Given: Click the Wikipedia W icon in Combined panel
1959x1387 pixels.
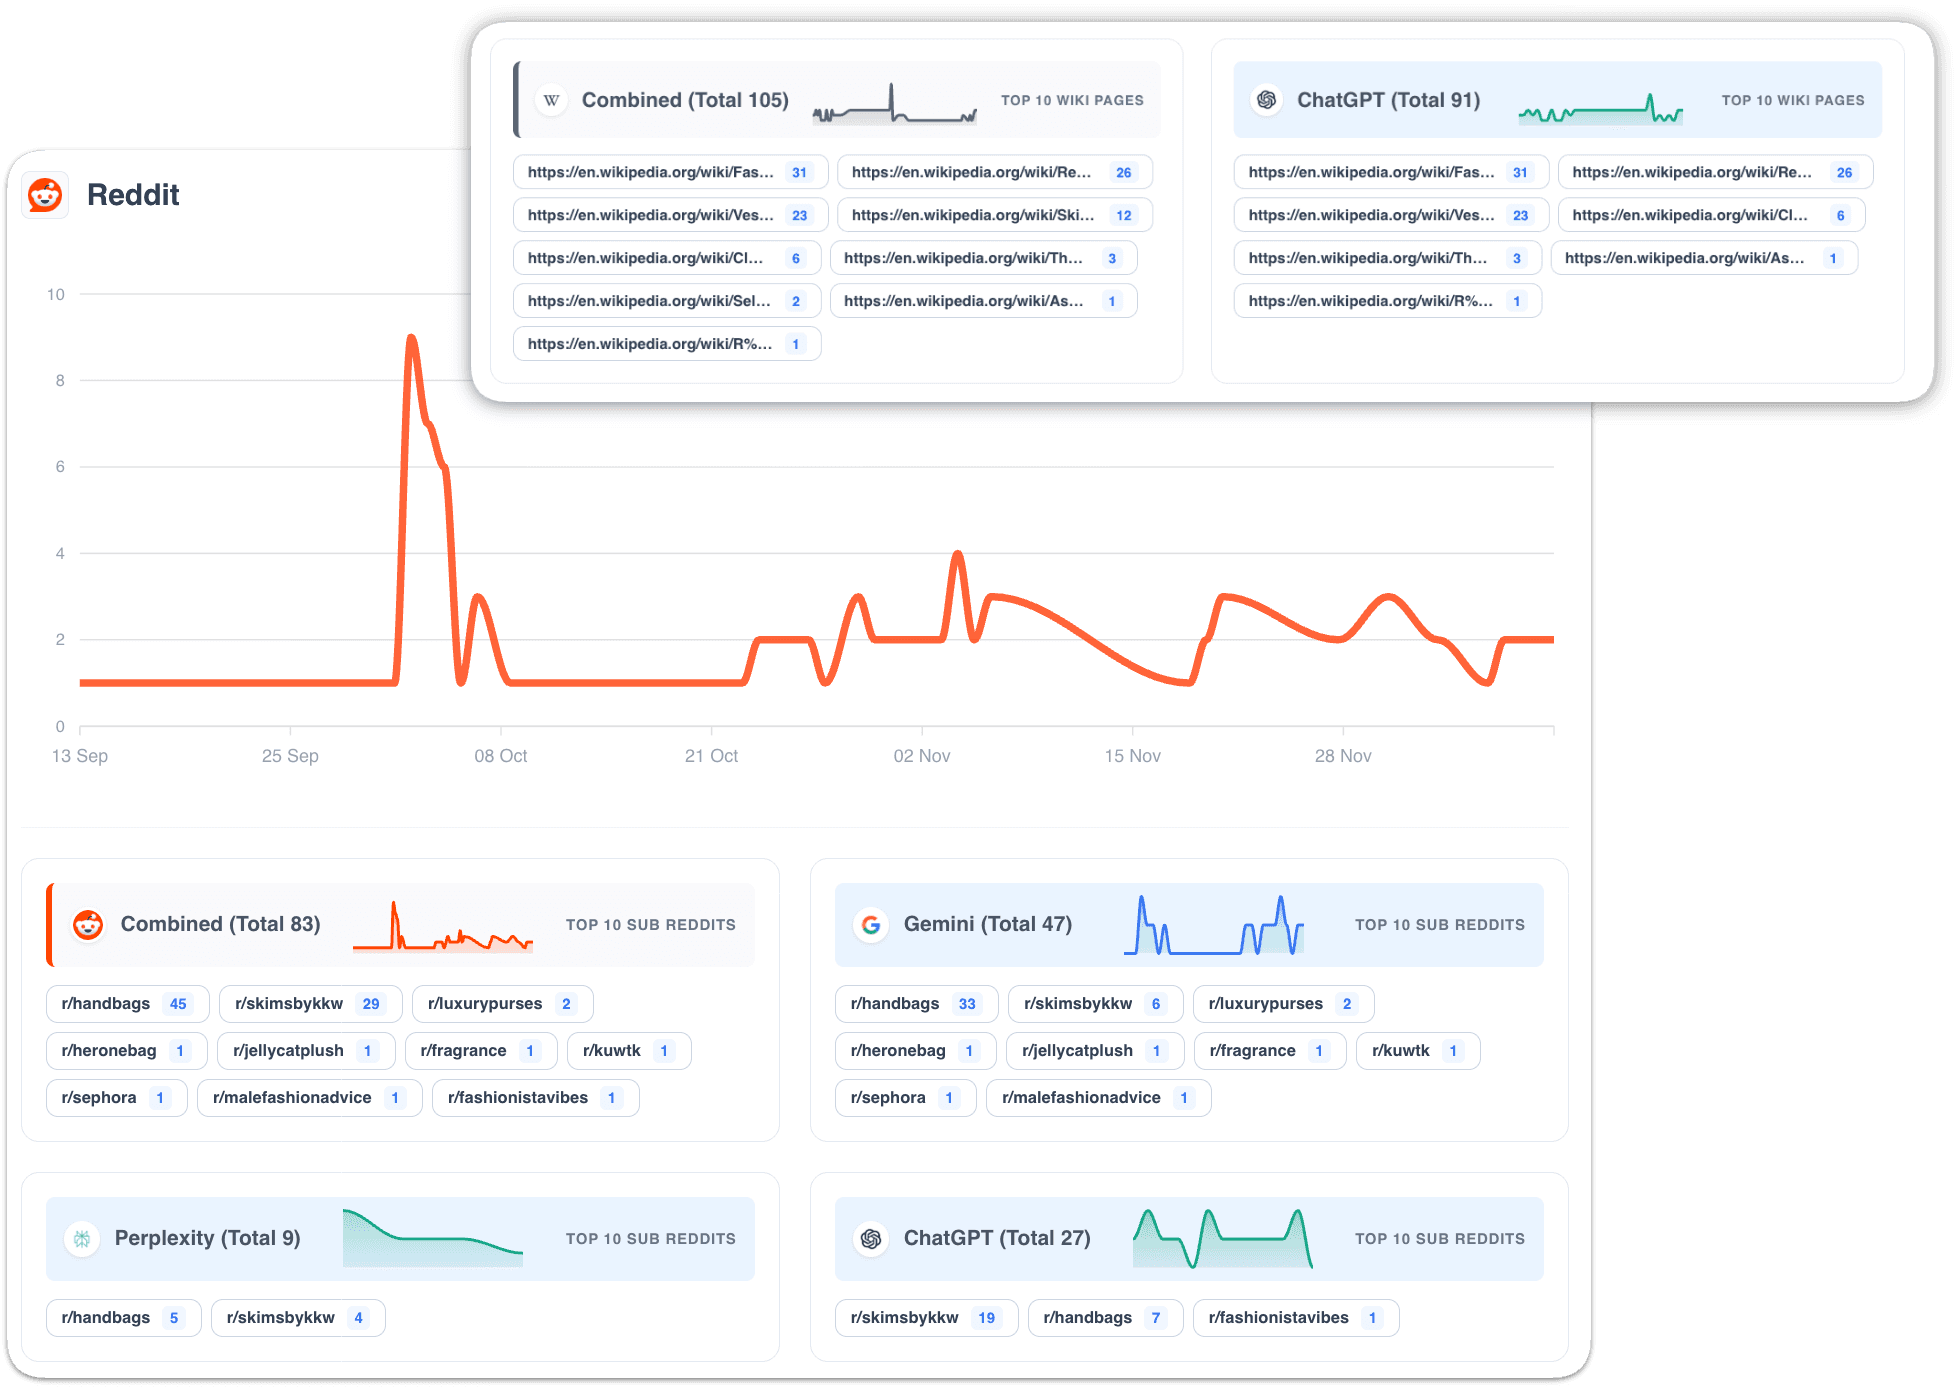Looking at the screenshot, I should (551, 100).
